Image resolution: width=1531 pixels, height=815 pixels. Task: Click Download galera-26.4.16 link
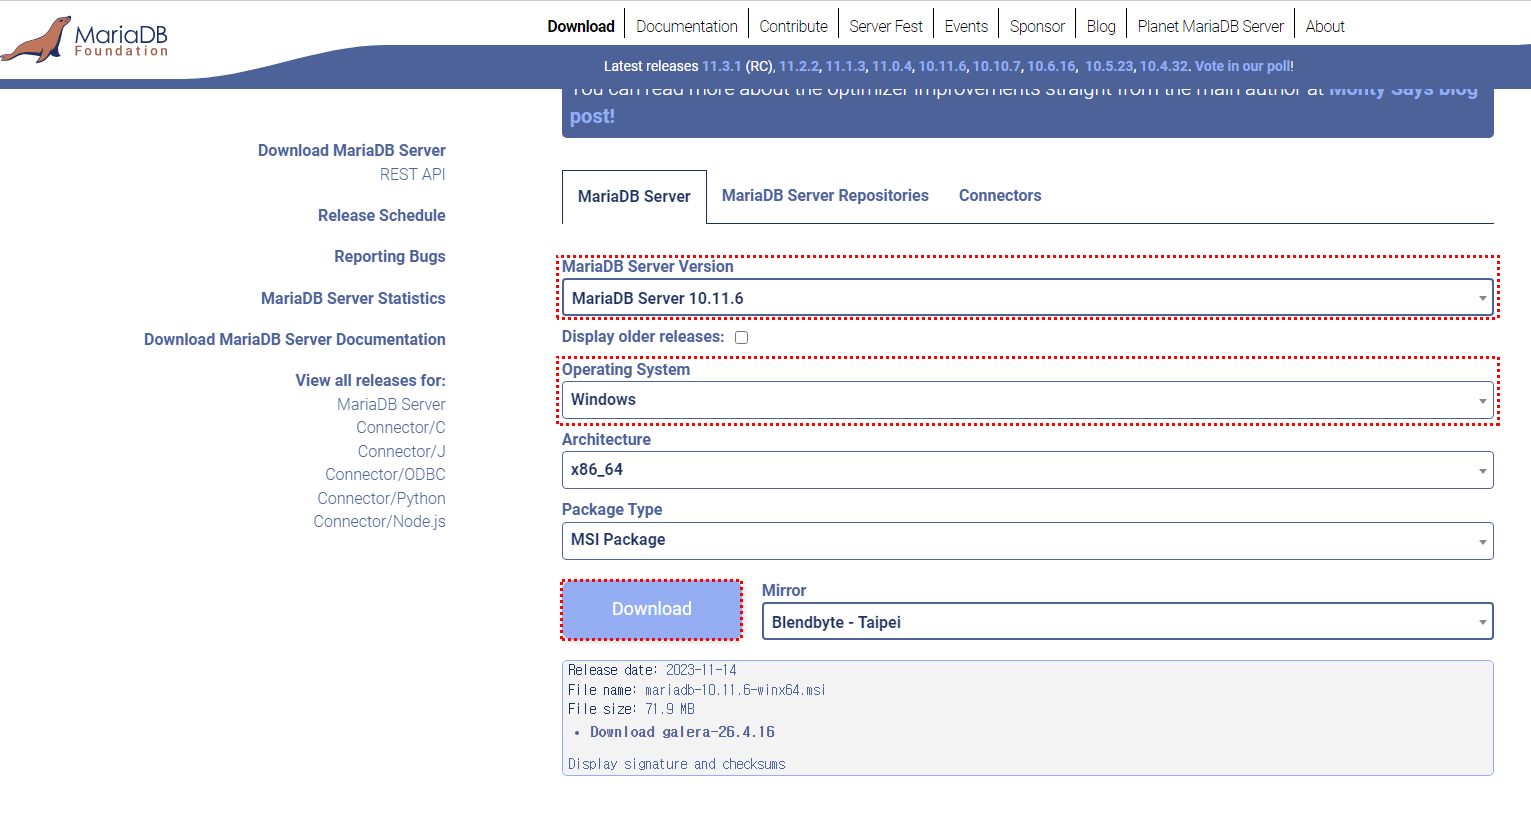(x=682, y=732)
